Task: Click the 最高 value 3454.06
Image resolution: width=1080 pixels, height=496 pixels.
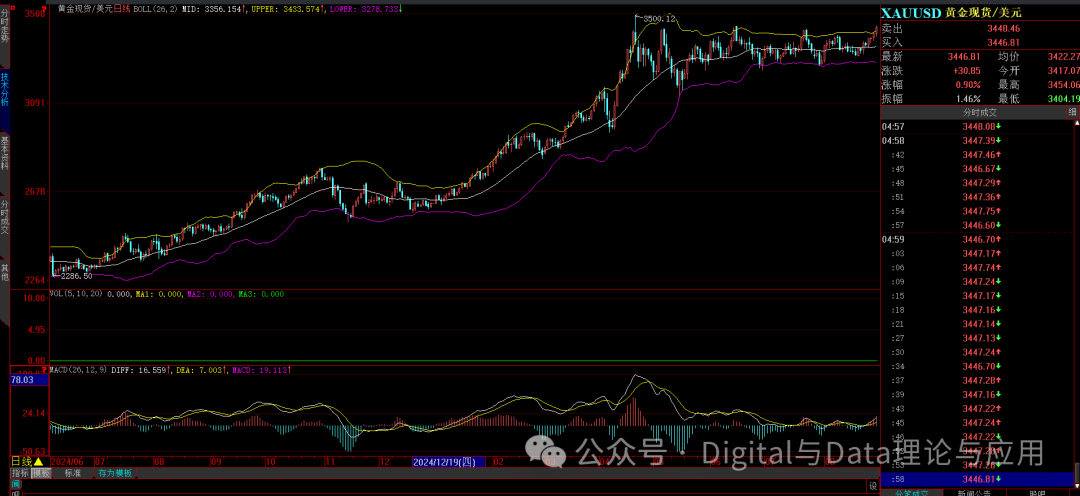Action: click(1063, 85)
